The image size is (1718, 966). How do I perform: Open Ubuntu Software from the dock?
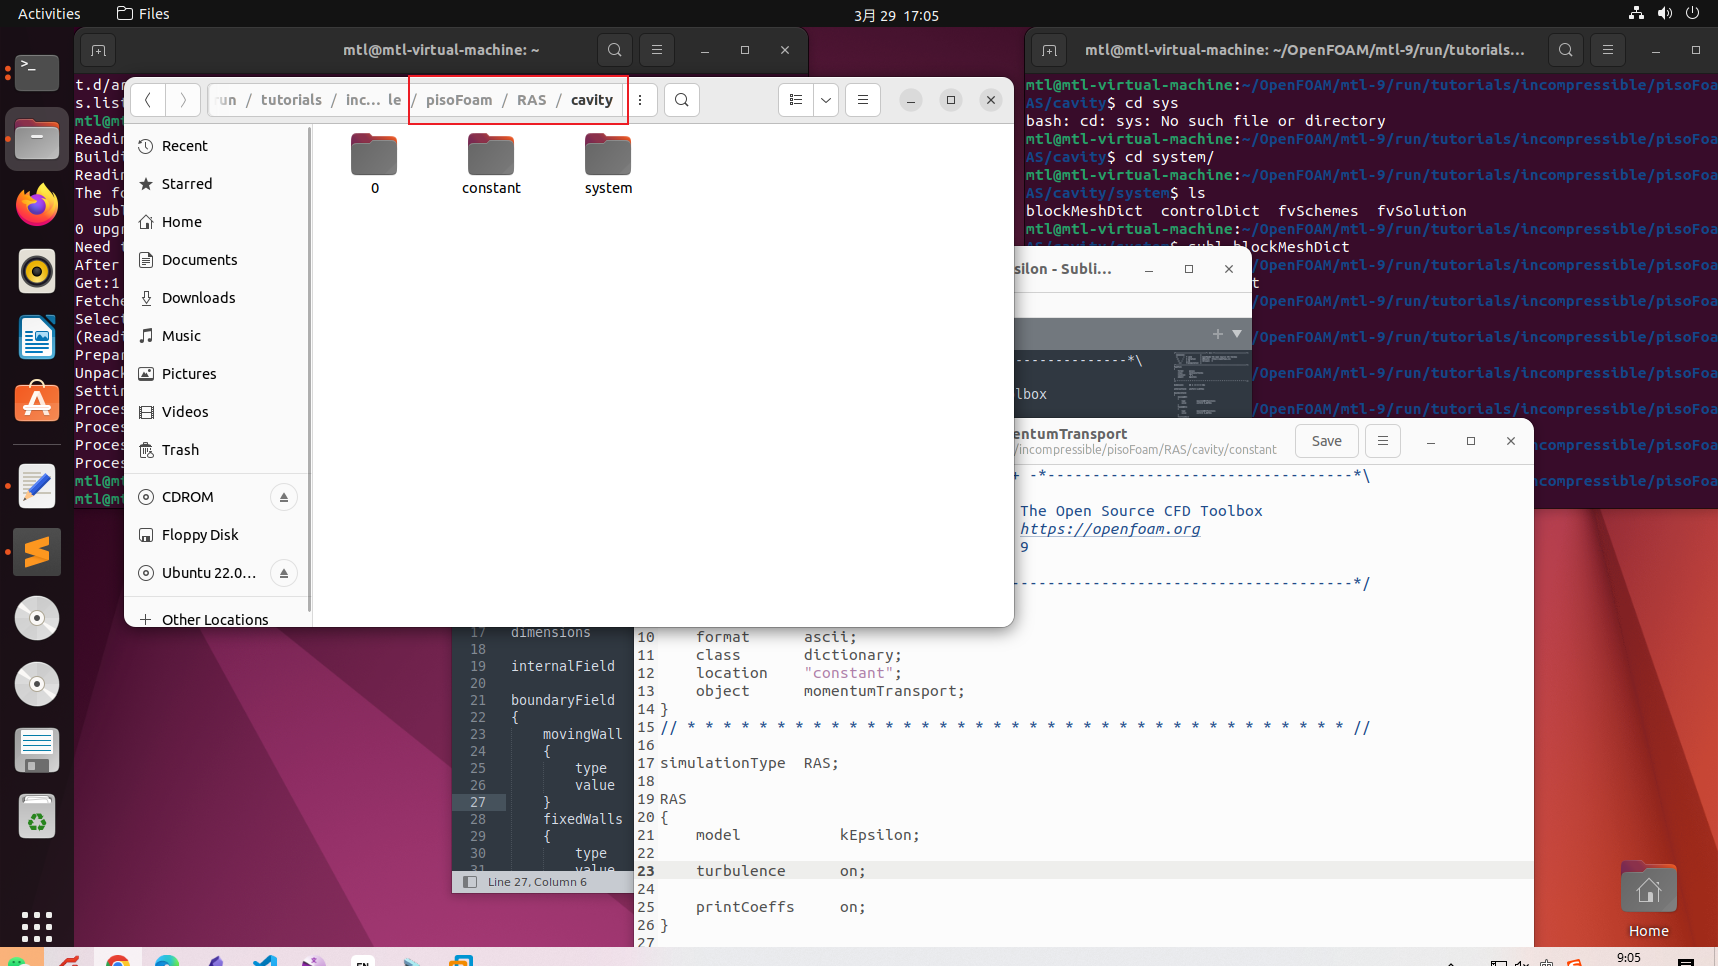click(x=37, y=403)
